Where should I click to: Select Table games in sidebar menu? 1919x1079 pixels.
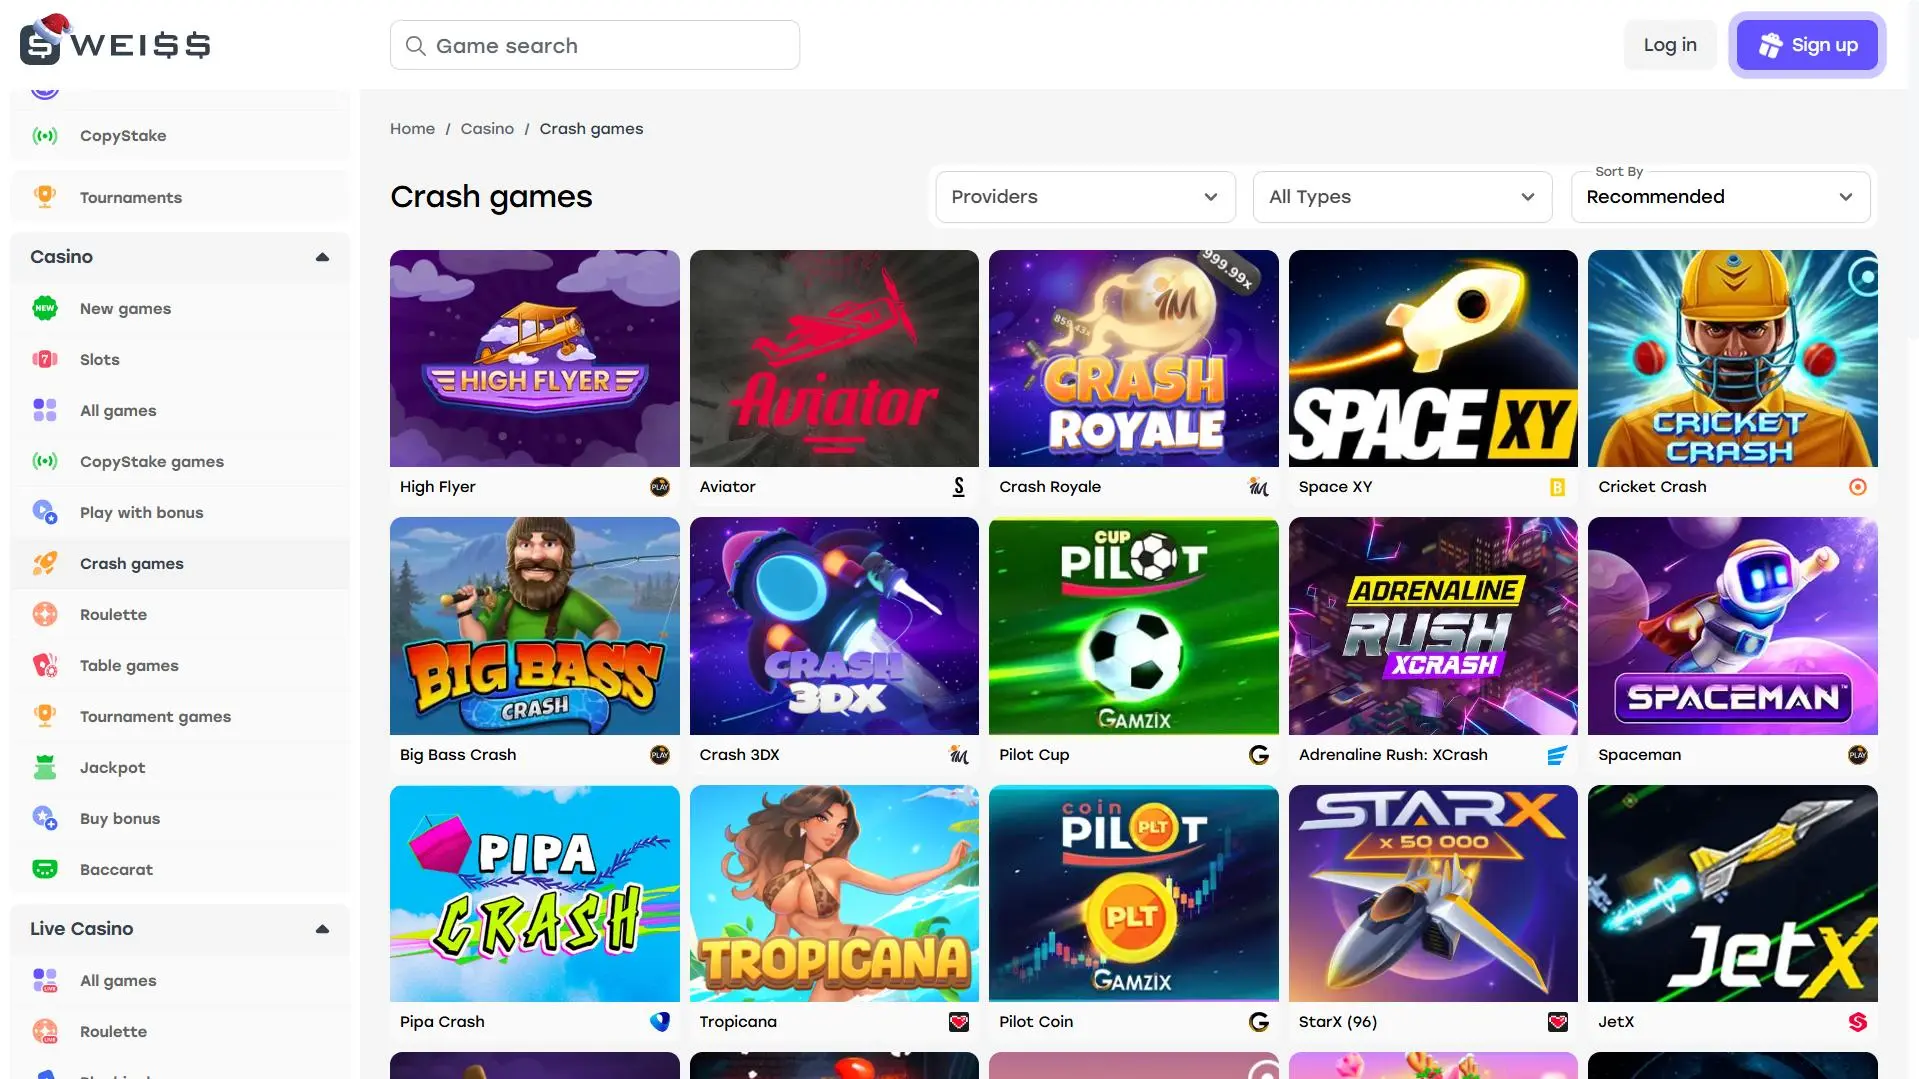point(129,666)
